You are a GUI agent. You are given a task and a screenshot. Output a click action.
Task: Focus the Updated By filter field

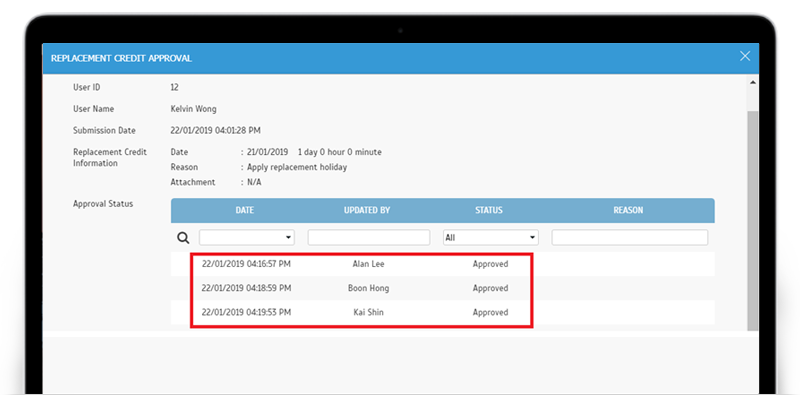369,237
